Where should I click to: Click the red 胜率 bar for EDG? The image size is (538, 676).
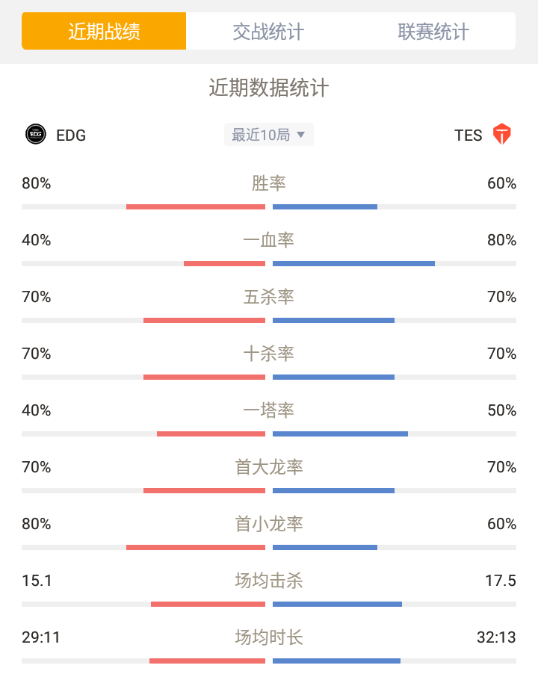tap(195, 207)
